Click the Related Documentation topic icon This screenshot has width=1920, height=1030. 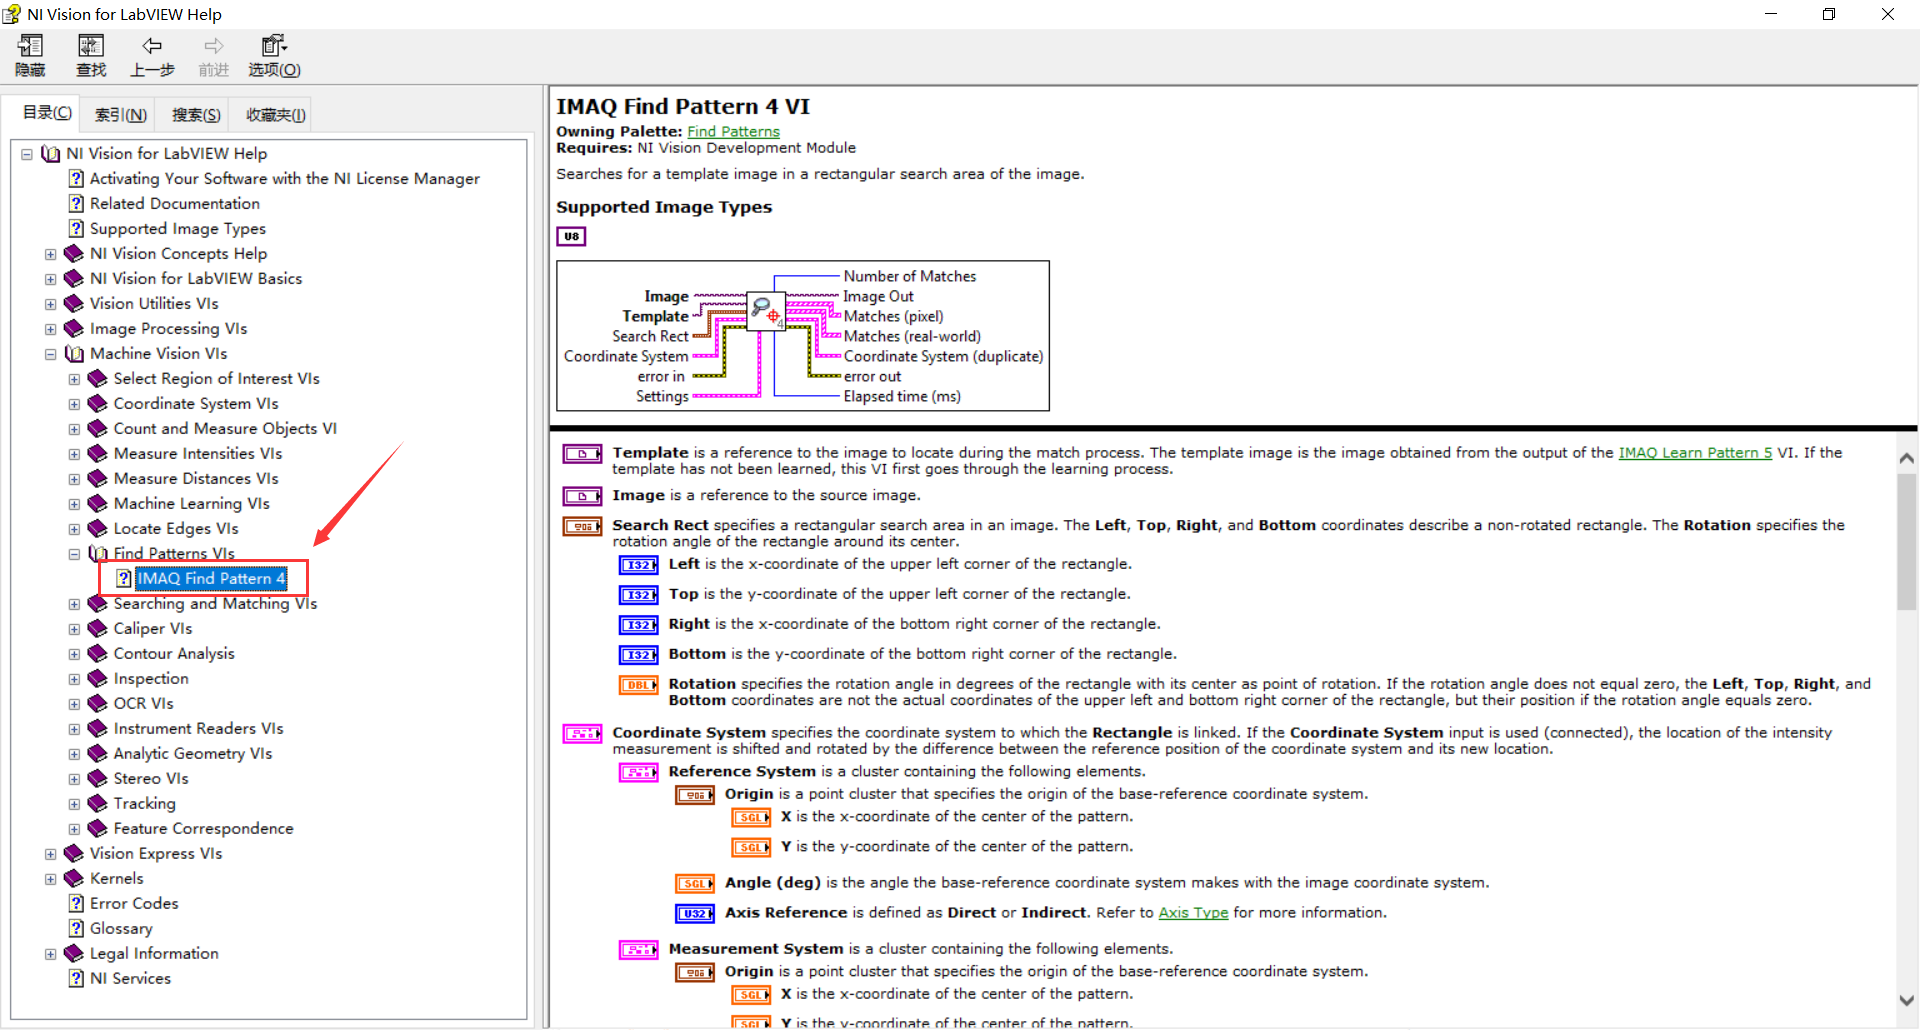coord(76,203)
